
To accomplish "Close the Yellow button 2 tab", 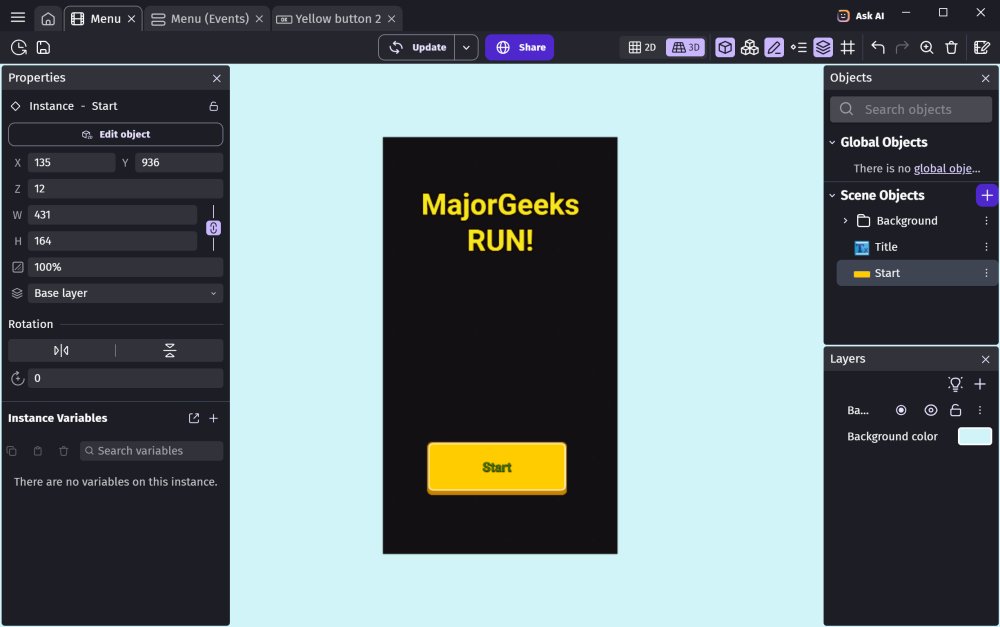I will [392, 19].
